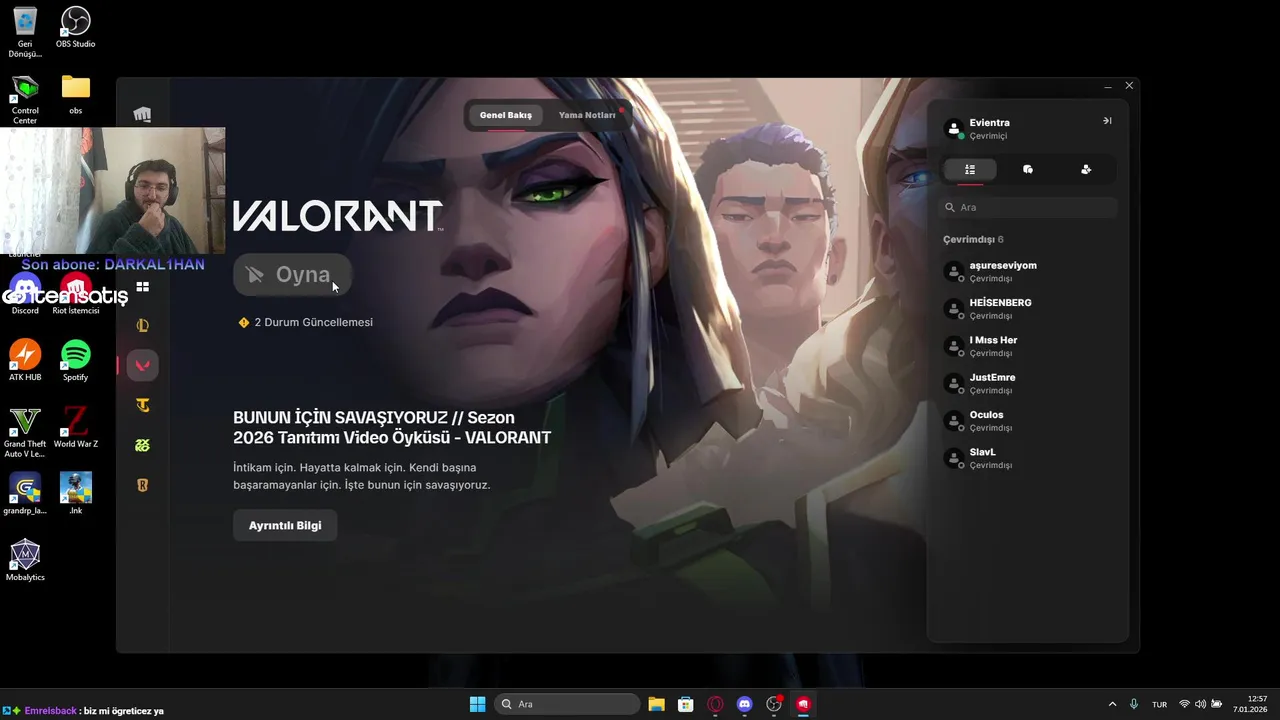Open Riot Client from the taskbar
This screenshot has height=720, width=1280.
click(x=803, y=704)
